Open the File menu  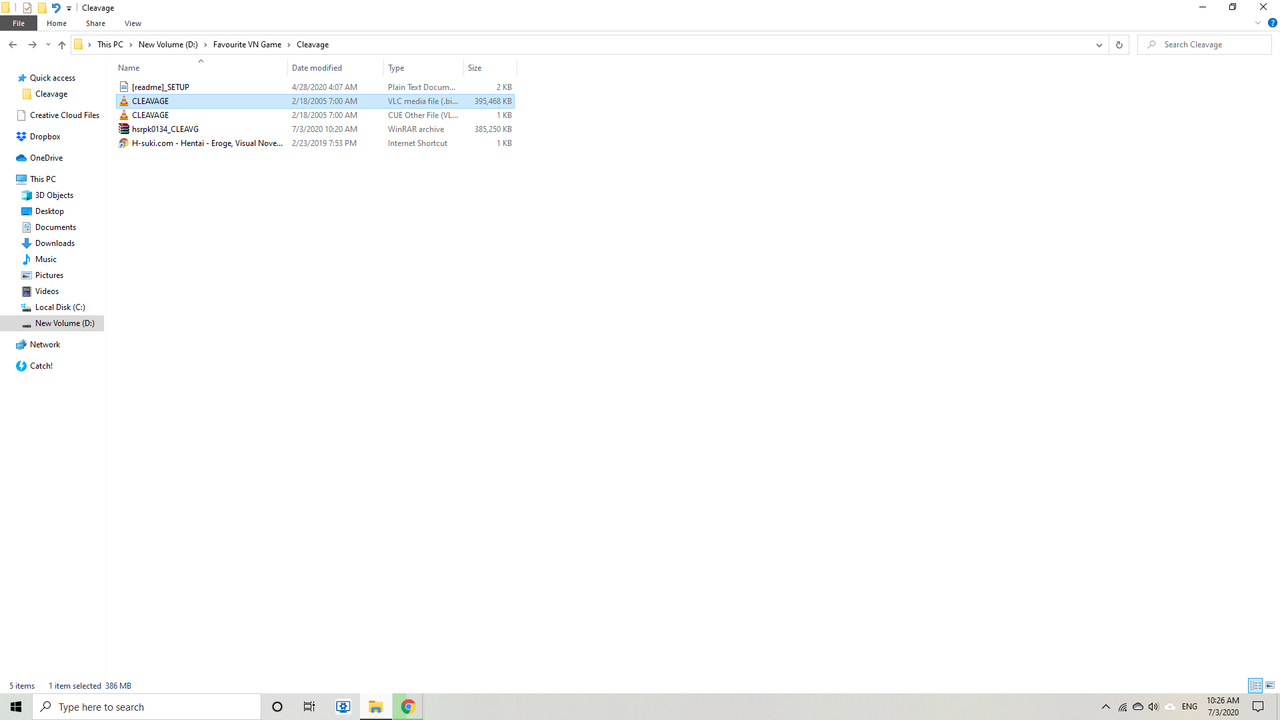18,23
